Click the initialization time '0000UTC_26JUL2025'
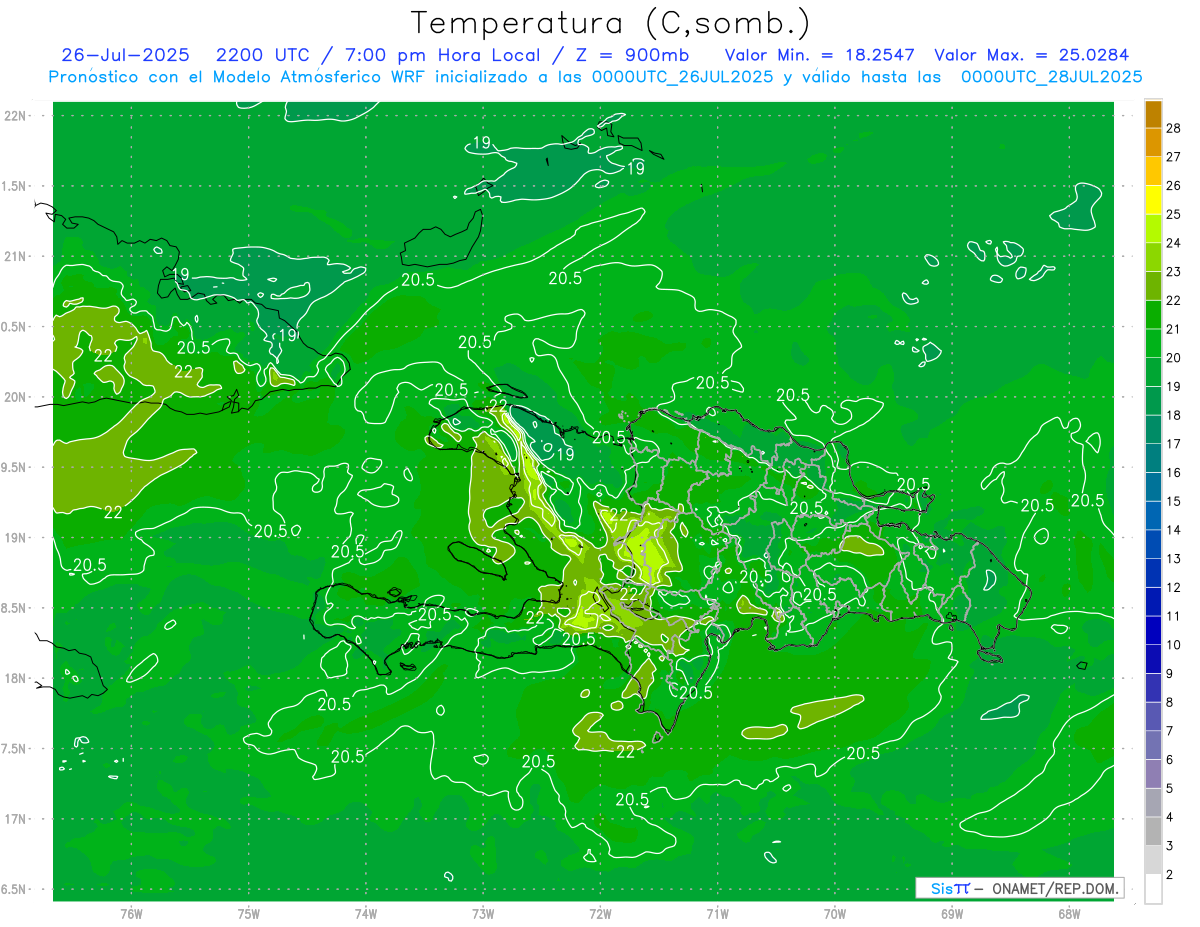Viewport: 1200px width, 927px height. [x=683, y=77]
